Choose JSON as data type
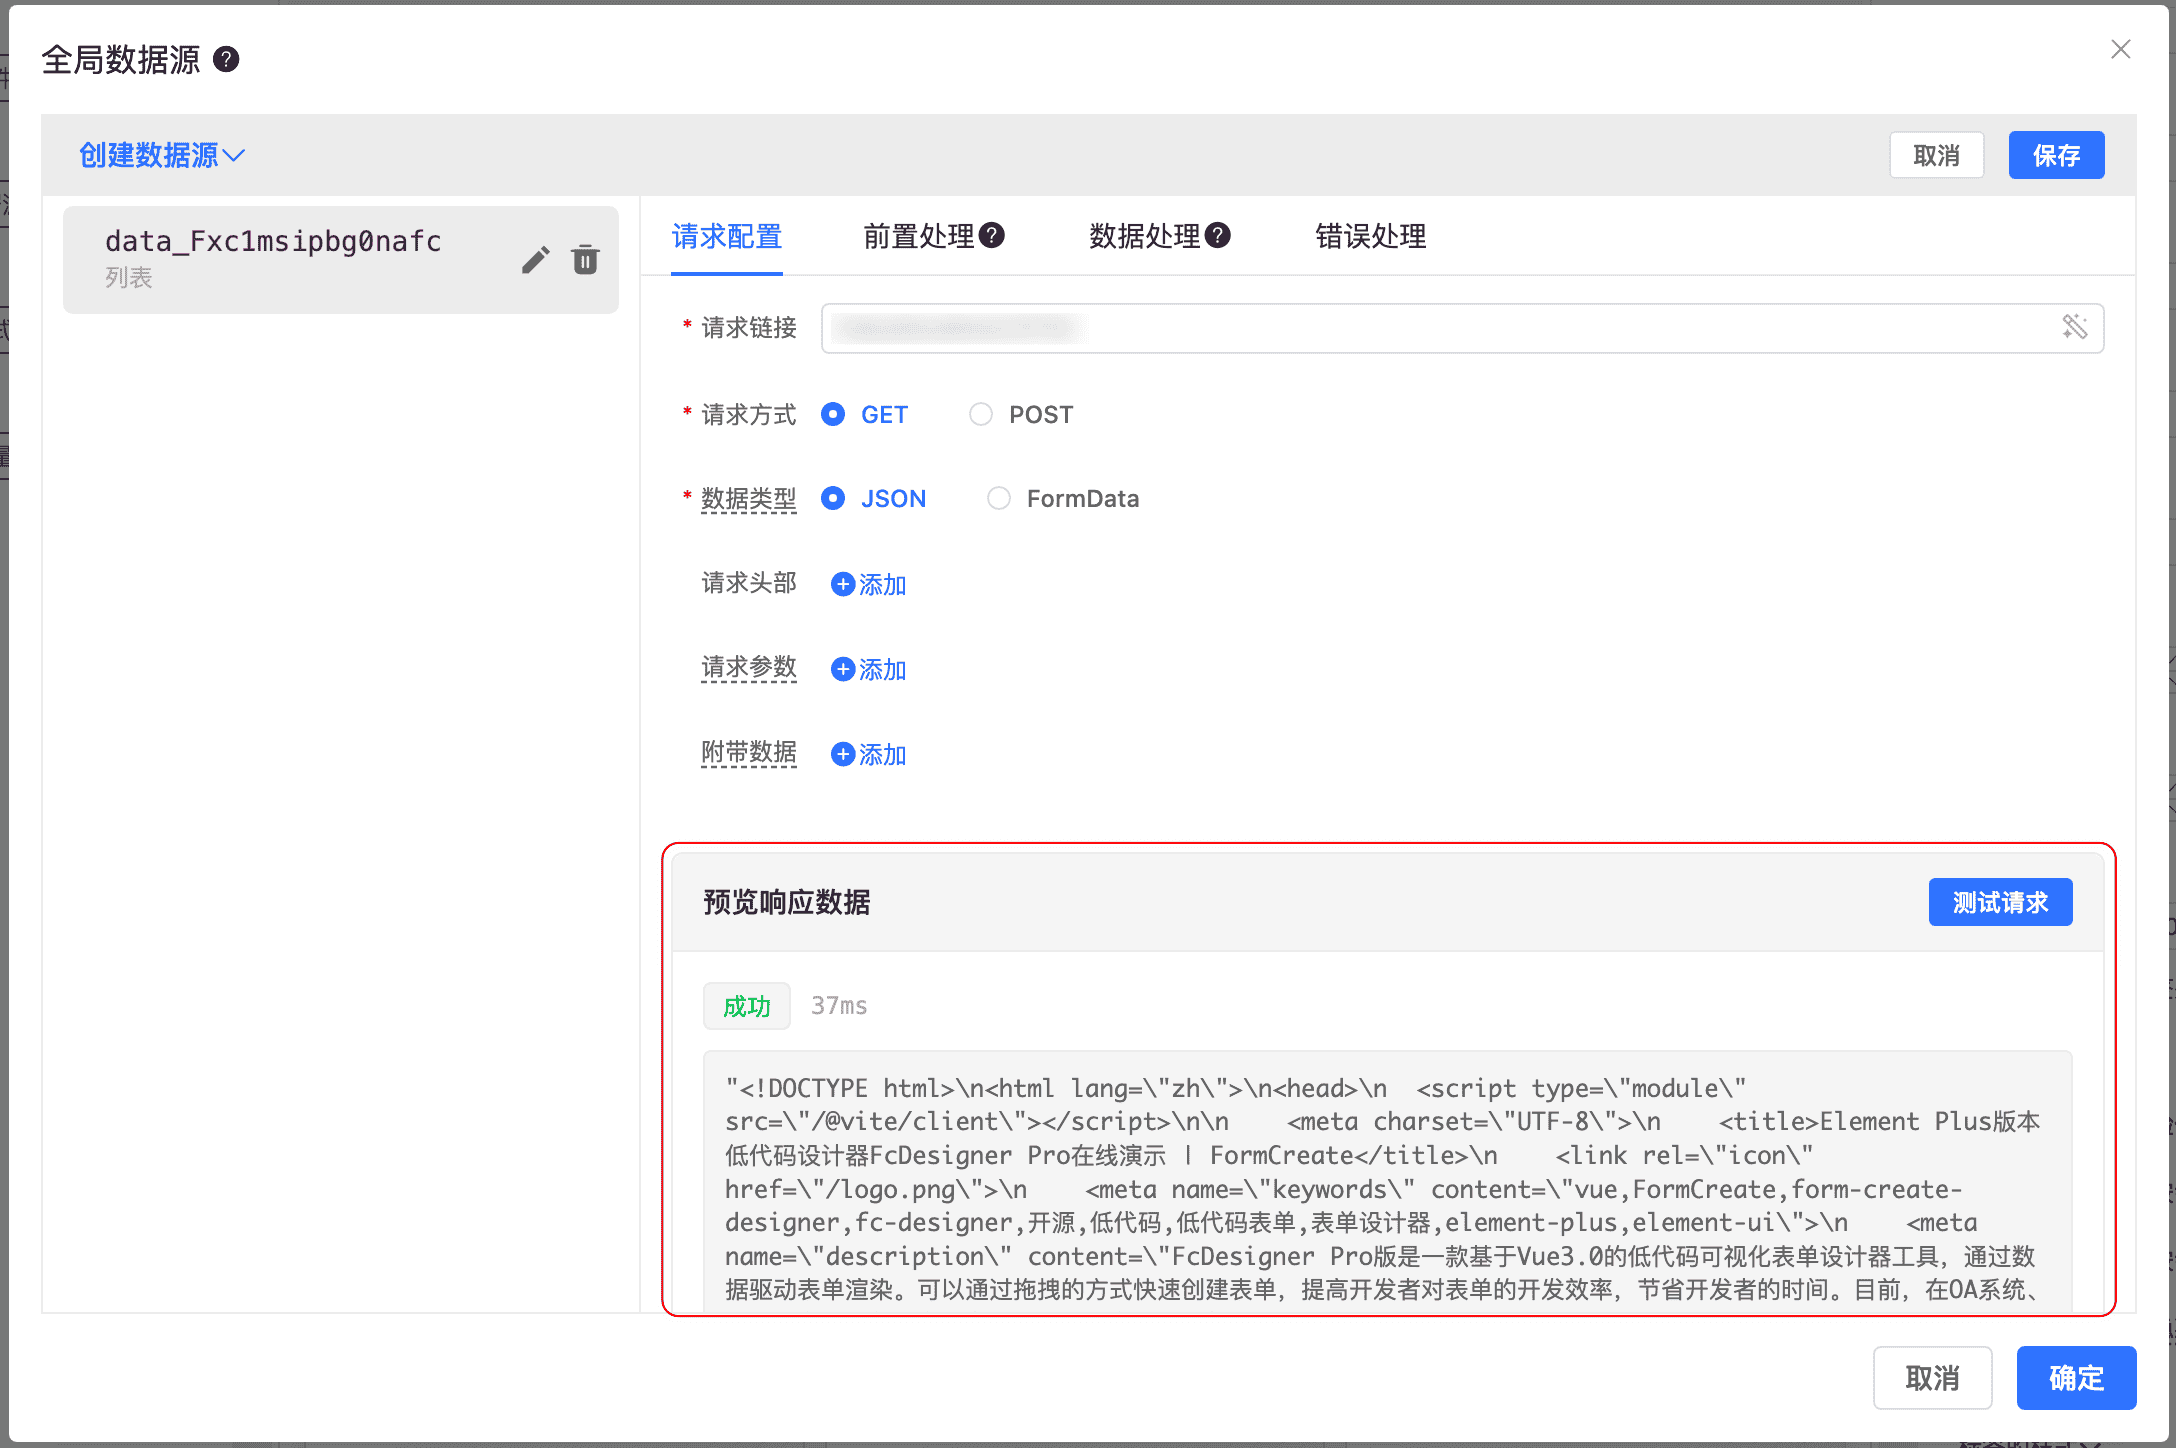This screenshot has width=2176, height=1448. coord(874,499)
